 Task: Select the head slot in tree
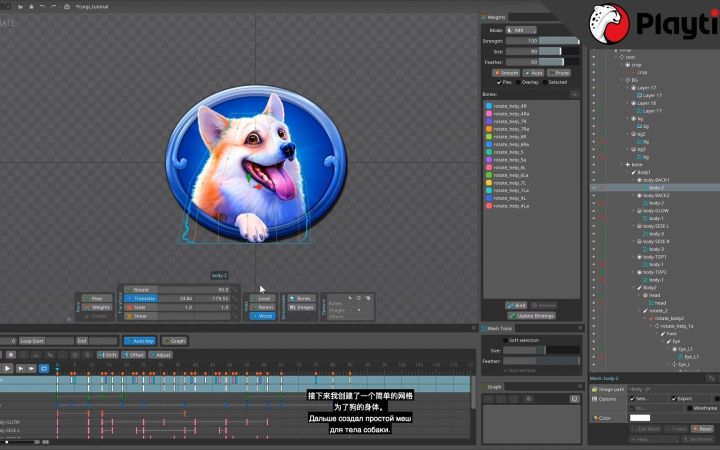pyautogui.click(x=654, y=295)
